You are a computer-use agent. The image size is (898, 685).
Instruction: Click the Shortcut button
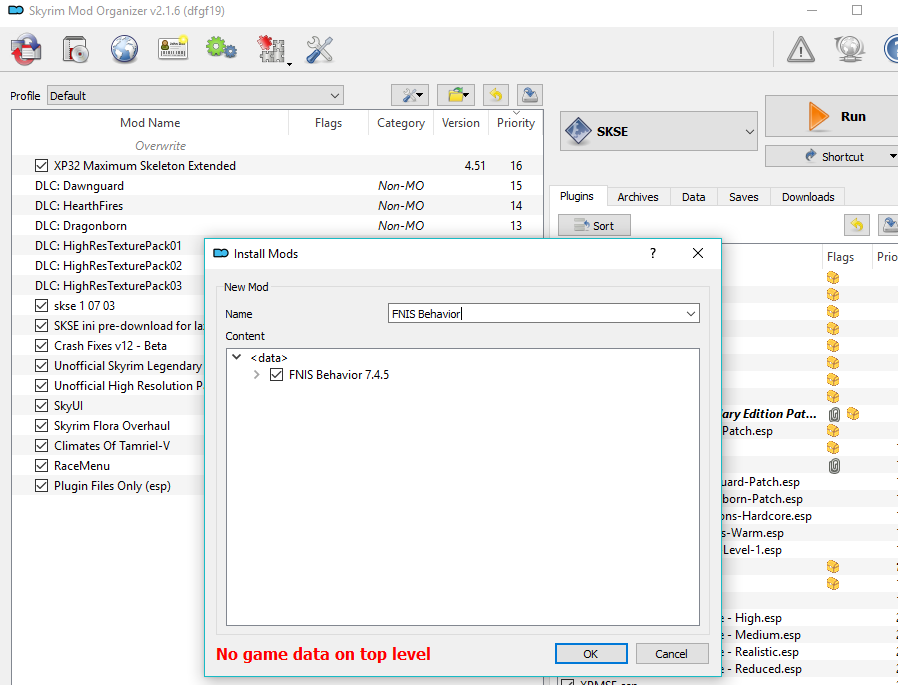832,156
